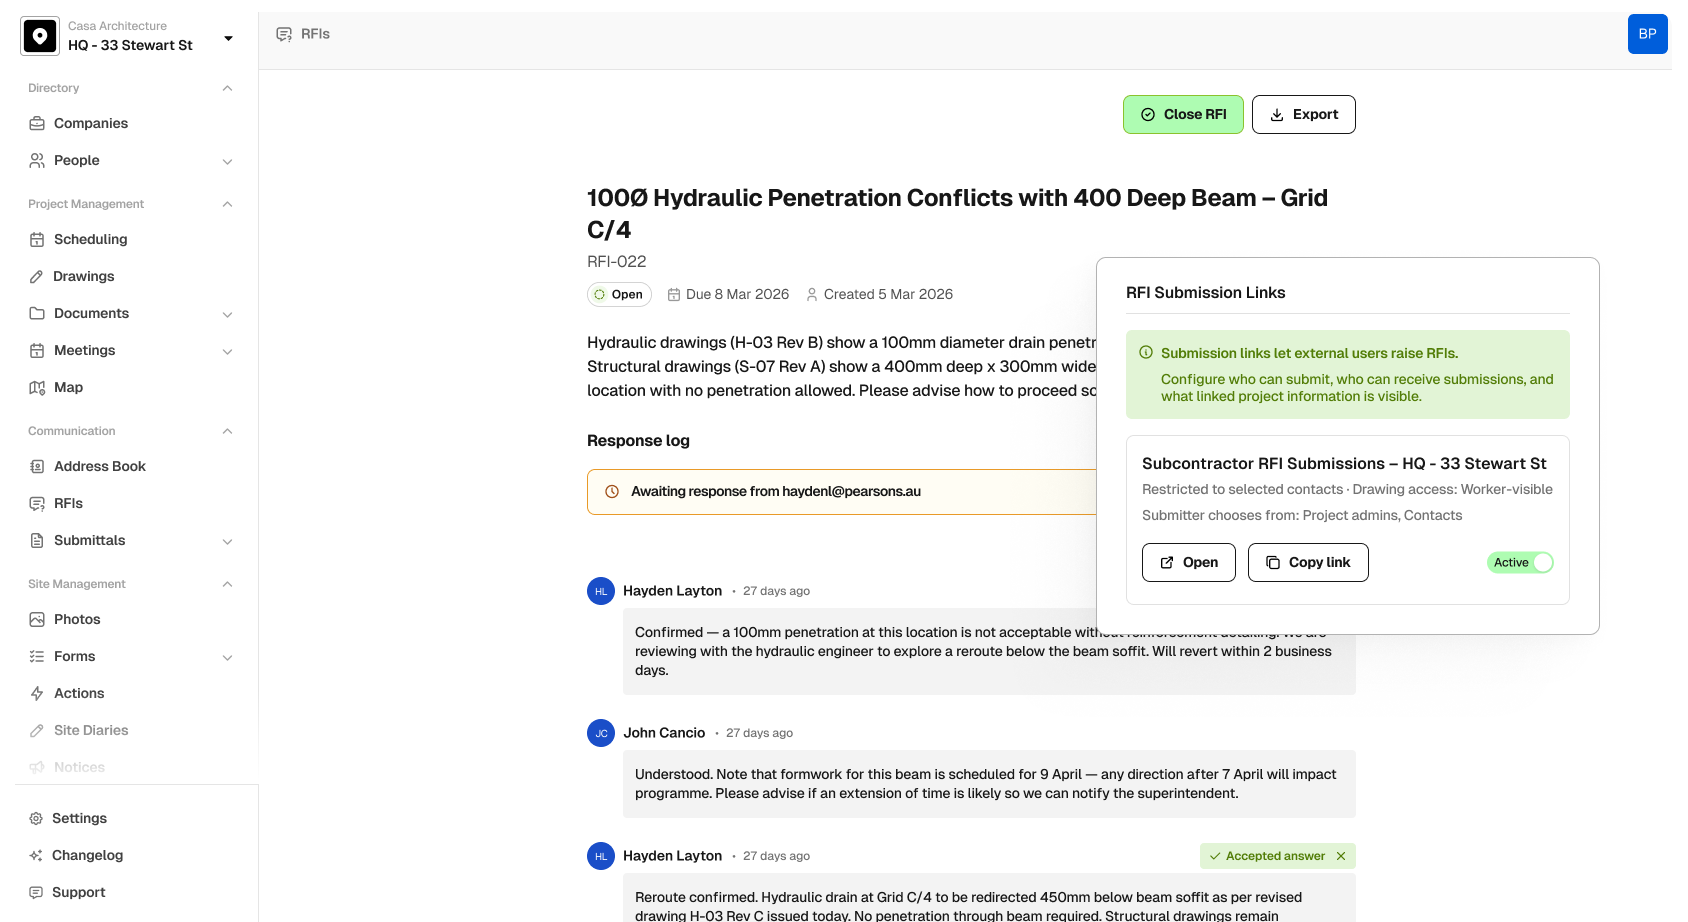
Task: Click the JC avatar for John Cancio
Action: [601, 733]
